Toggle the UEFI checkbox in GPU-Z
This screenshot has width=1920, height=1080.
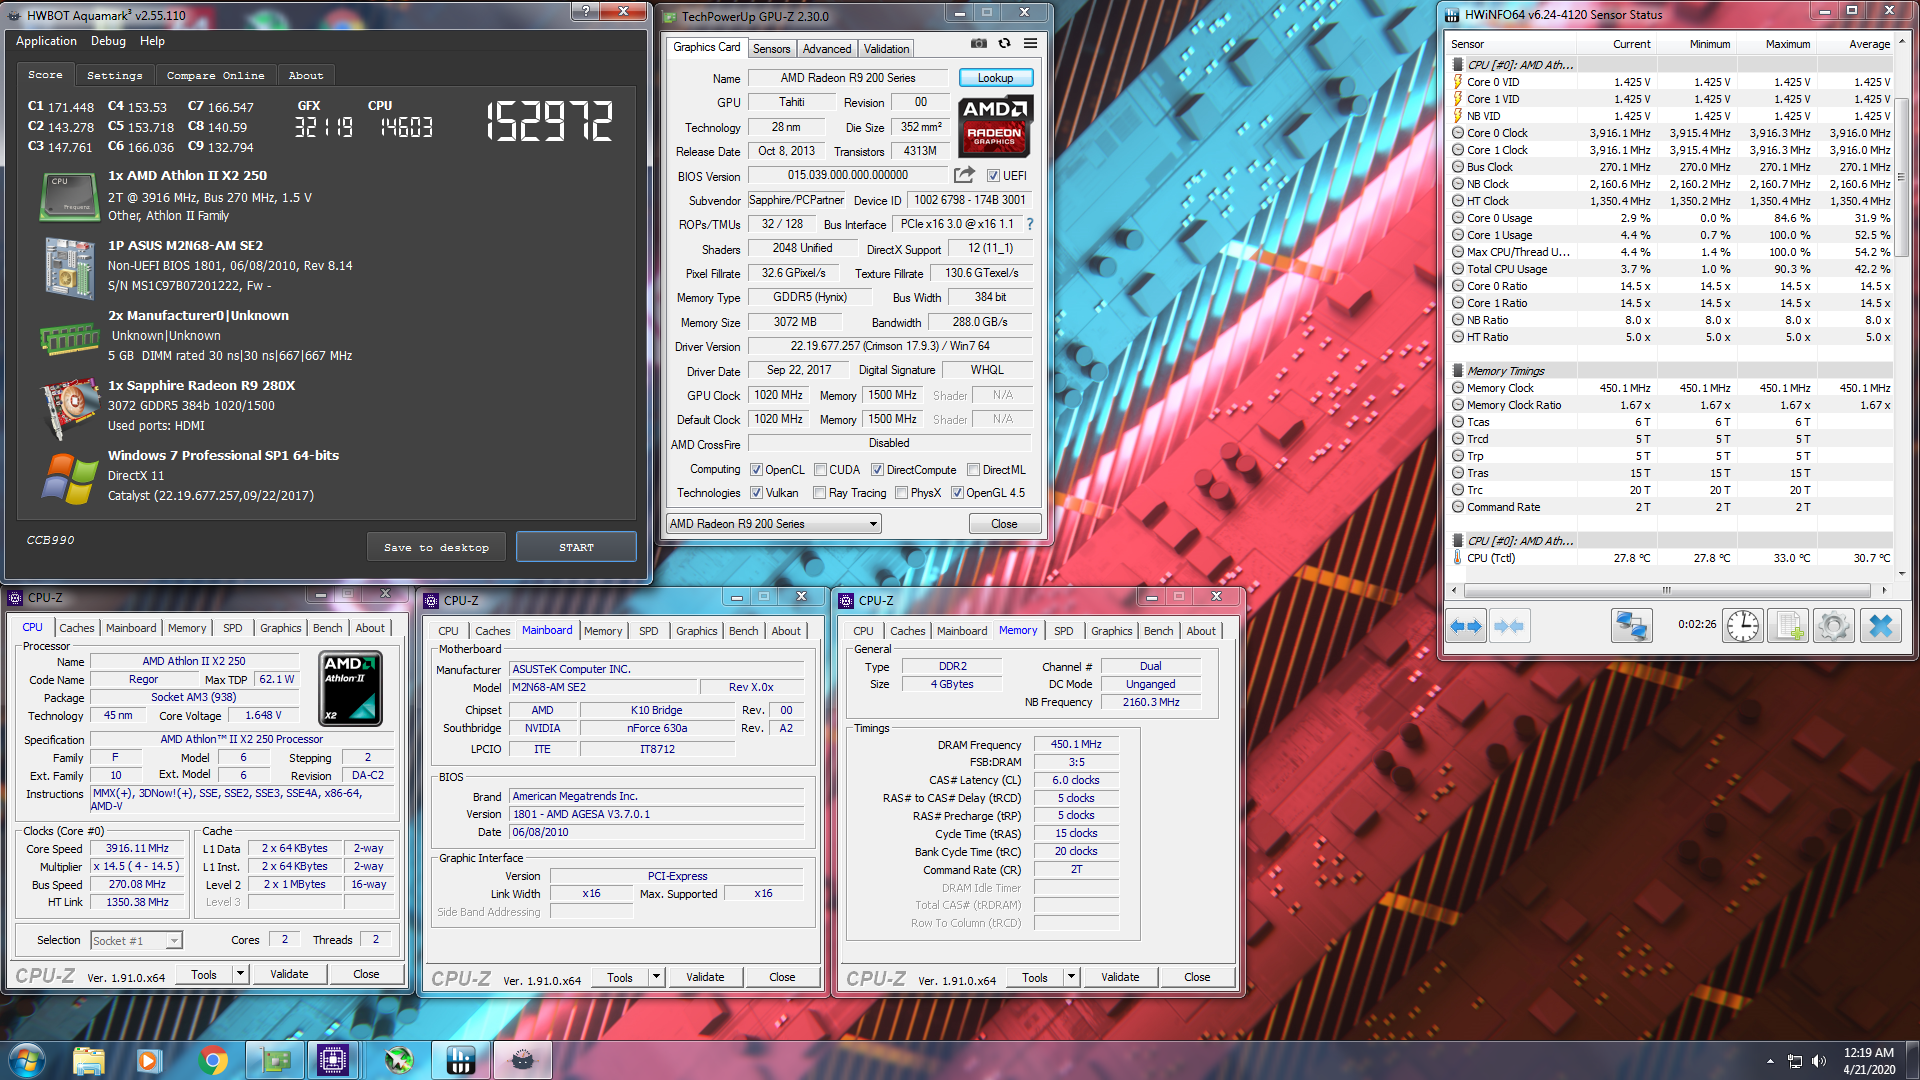coord(993,176)
